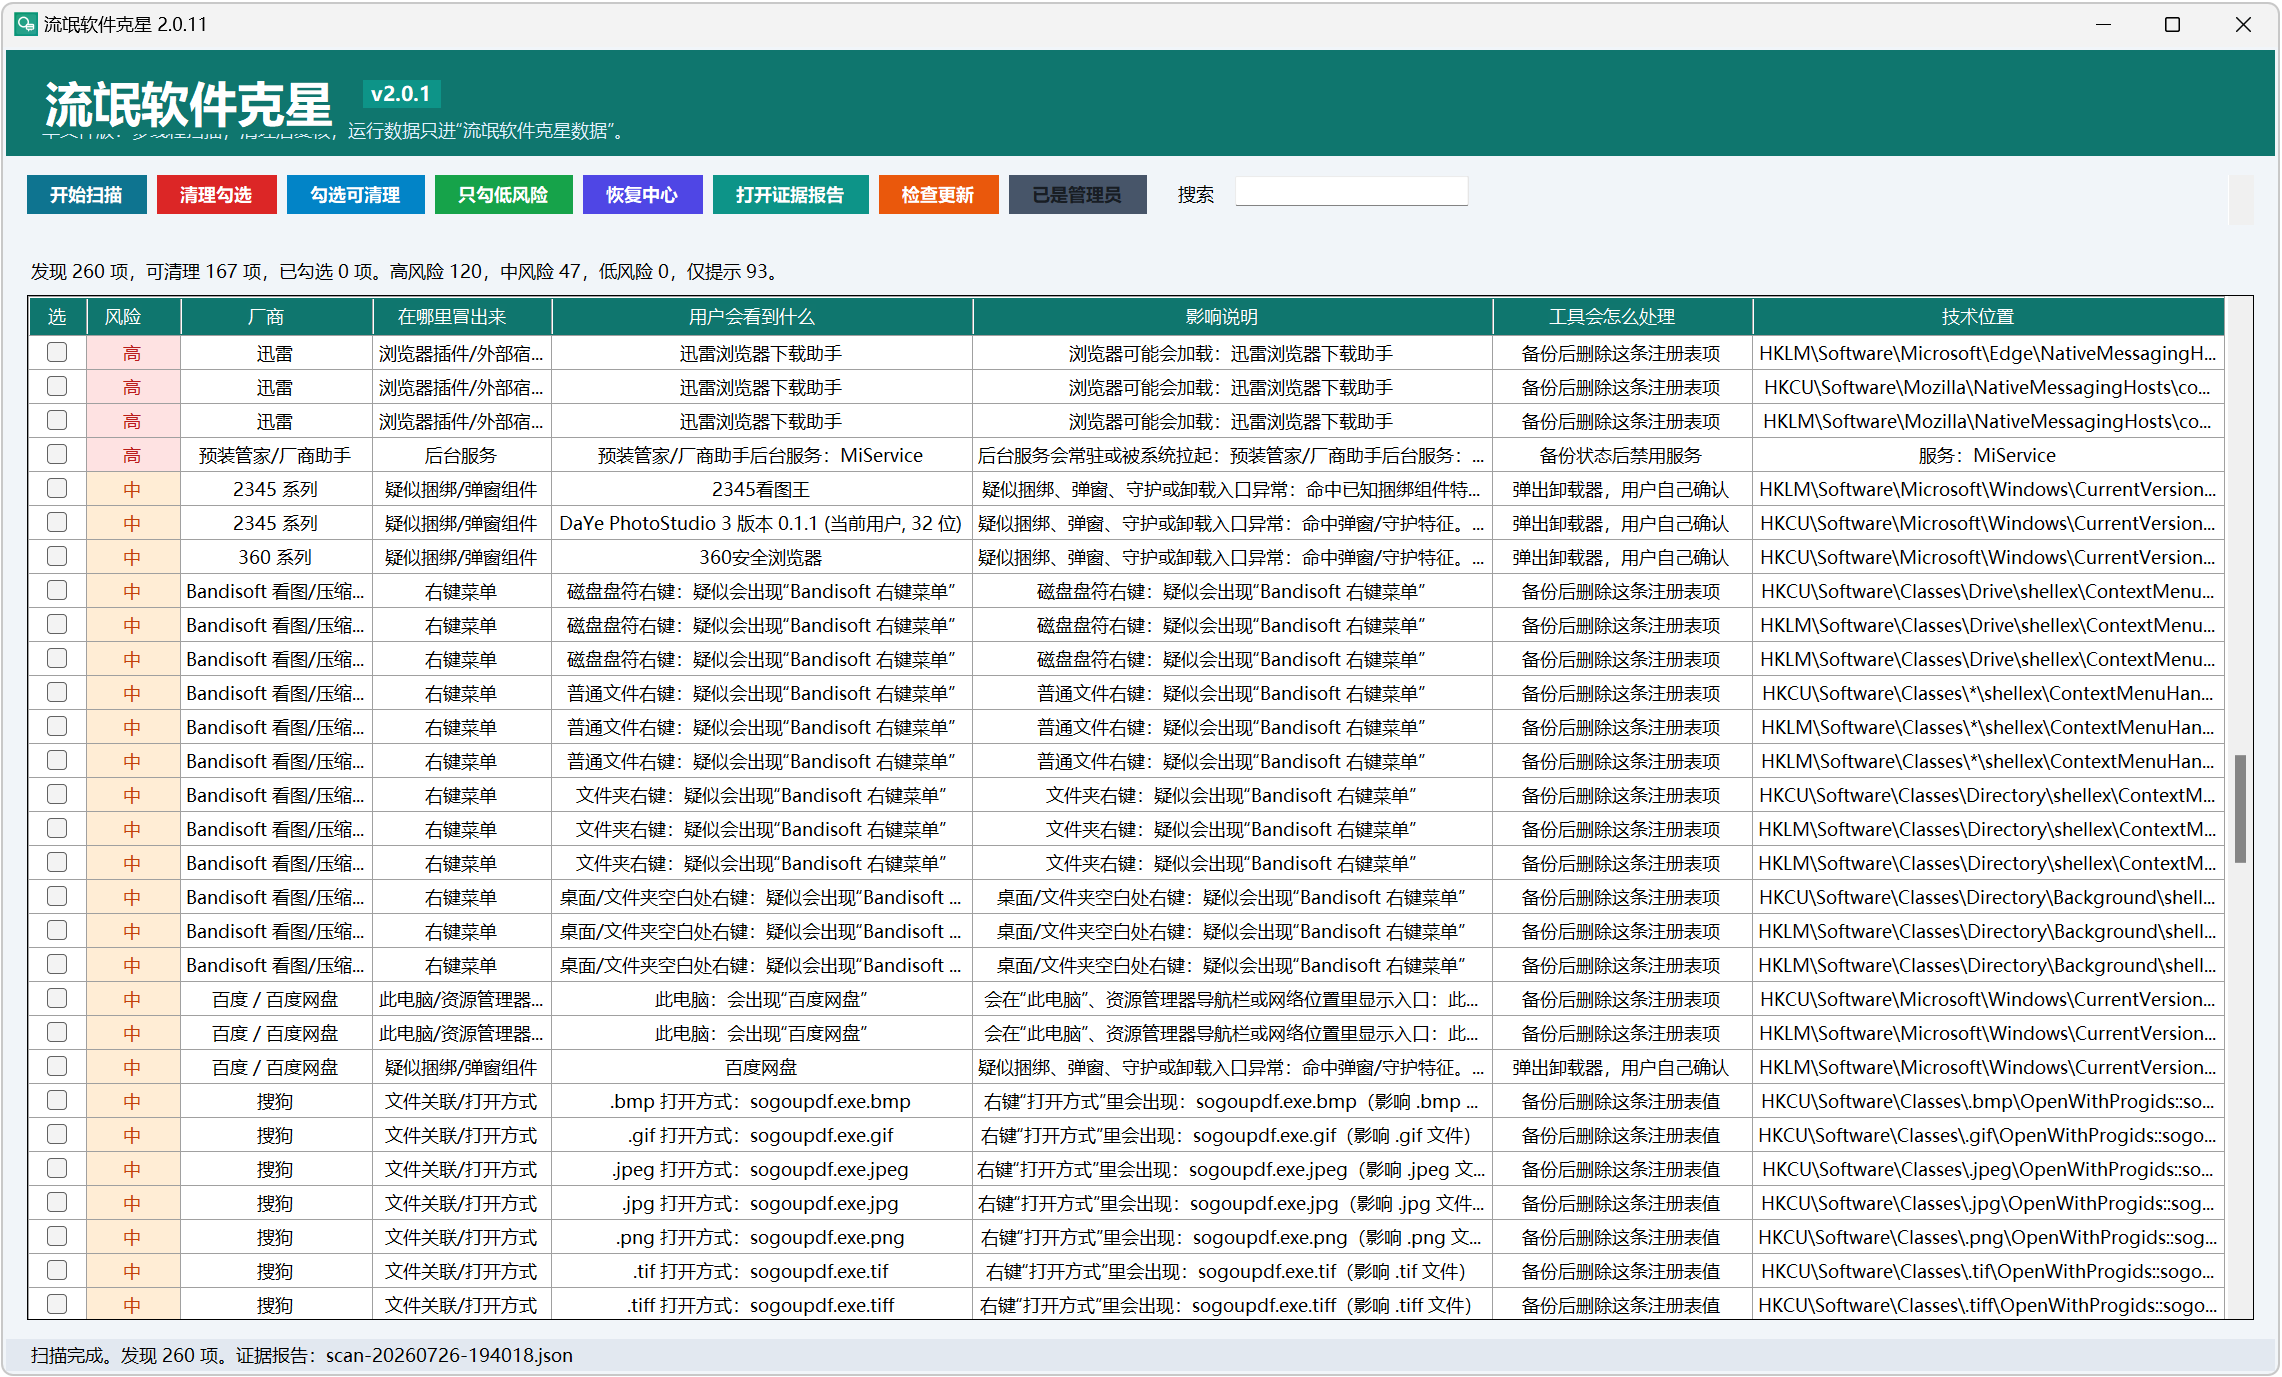
Task: Sort by the 用户会看到什么 column header
Action: pyautogui.click(x=761, y=317)
